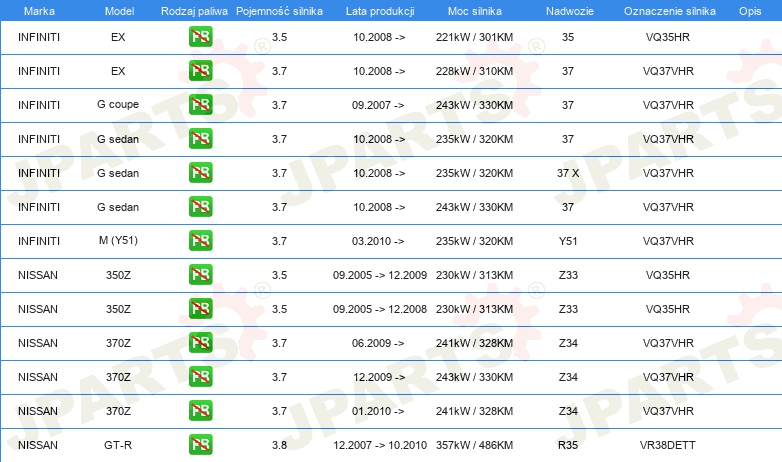The image size is (782, 462).
Task: Click fuel icon in NISSAN 350Z row ending 12.2009
Action: (x=200, y=274)
